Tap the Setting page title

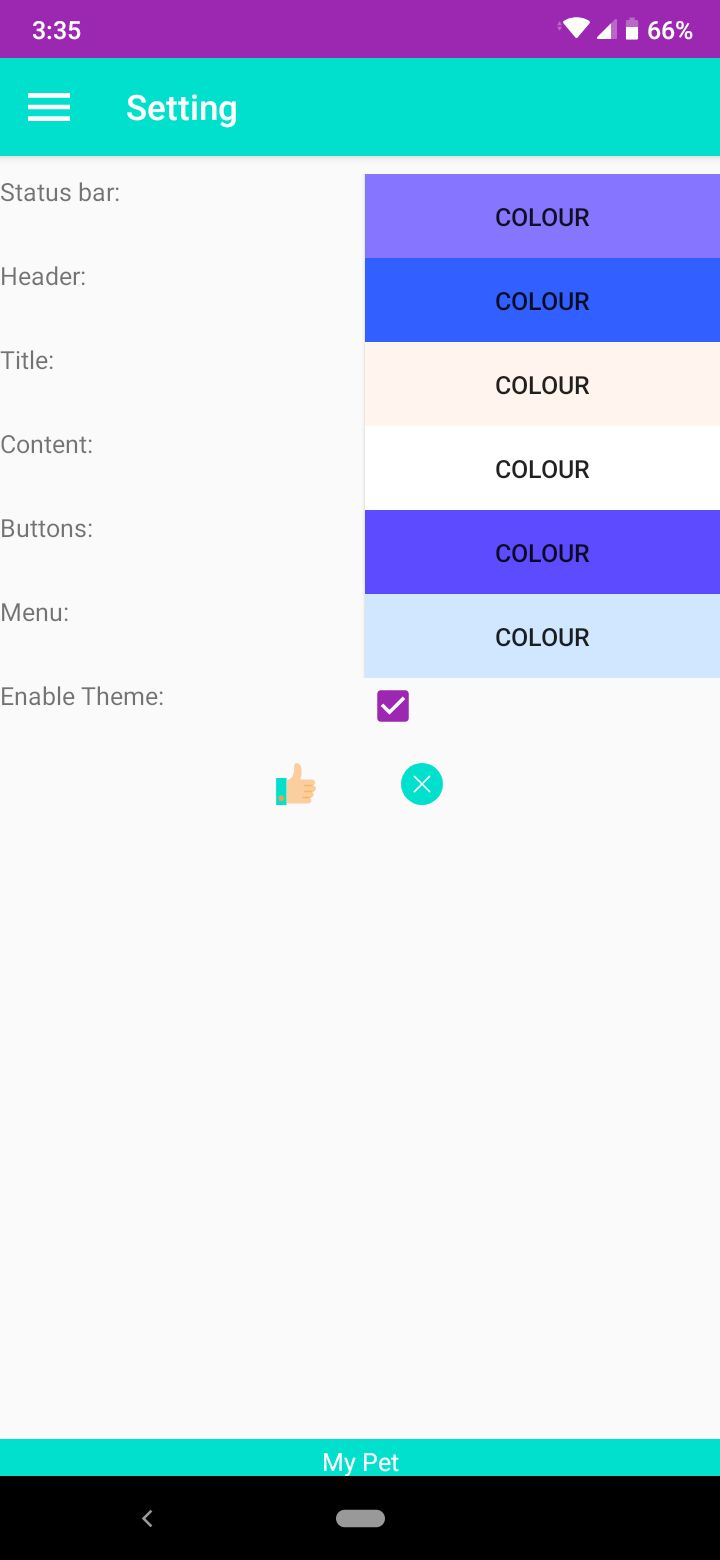181,108
